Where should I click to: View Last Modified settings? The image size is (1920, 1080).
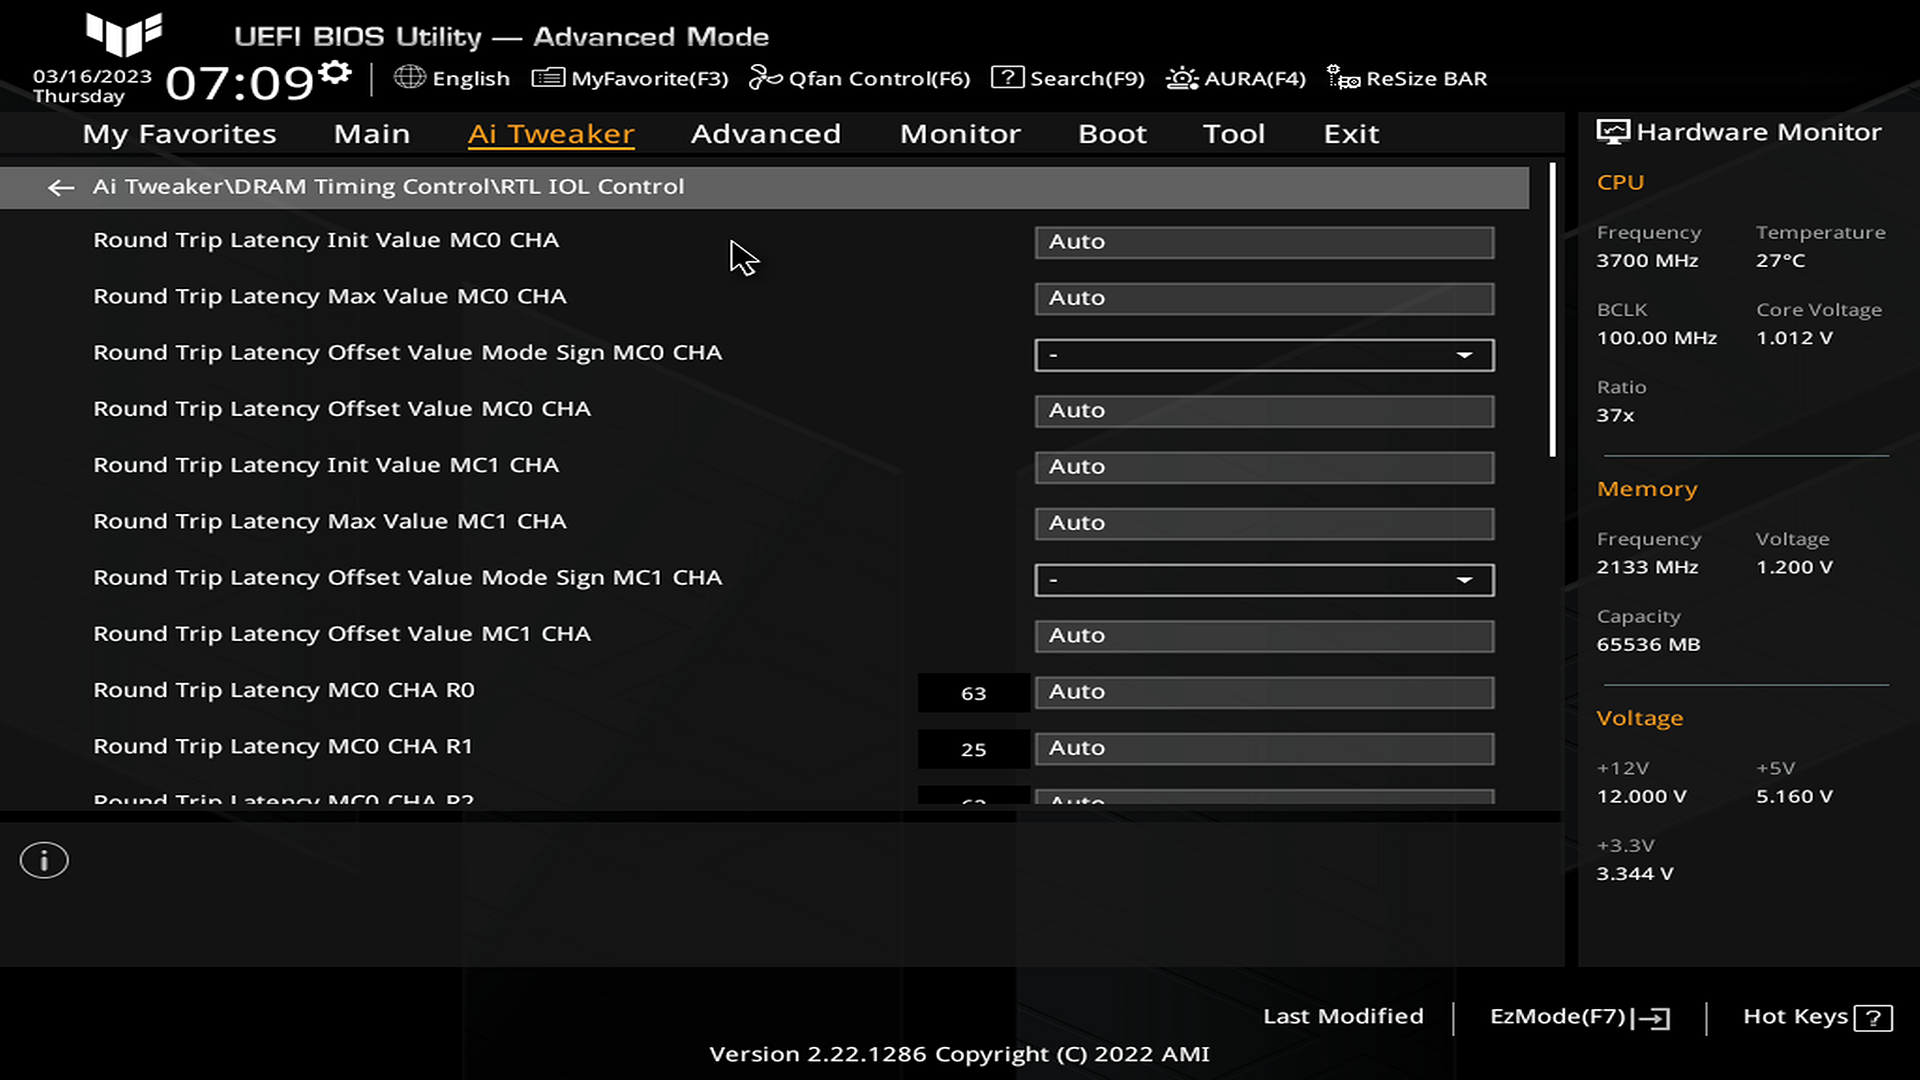click(x=1342, y=1015)
